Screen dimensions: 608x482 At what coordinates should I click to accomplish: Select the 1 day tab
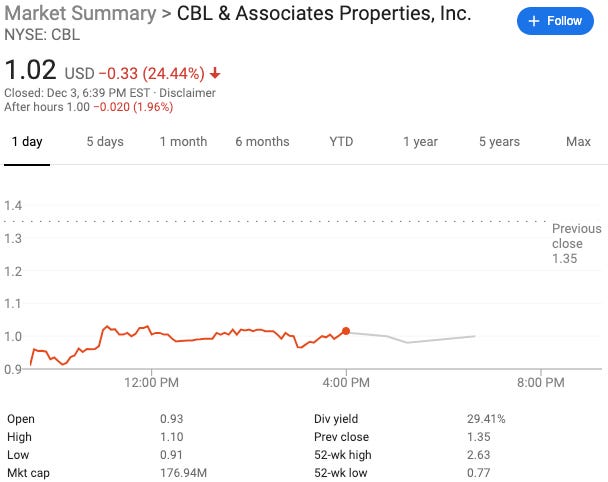pyautogui.click(x=26, y=142)
